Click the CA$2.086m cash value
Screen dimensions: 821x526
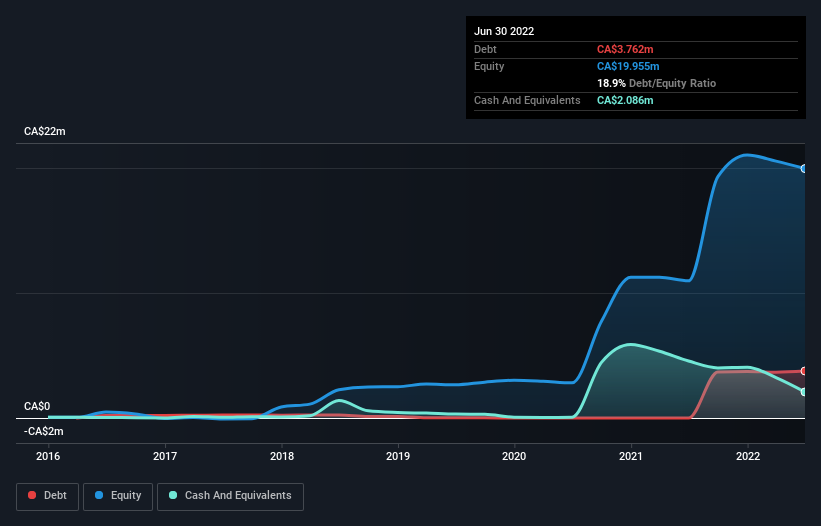625,100
